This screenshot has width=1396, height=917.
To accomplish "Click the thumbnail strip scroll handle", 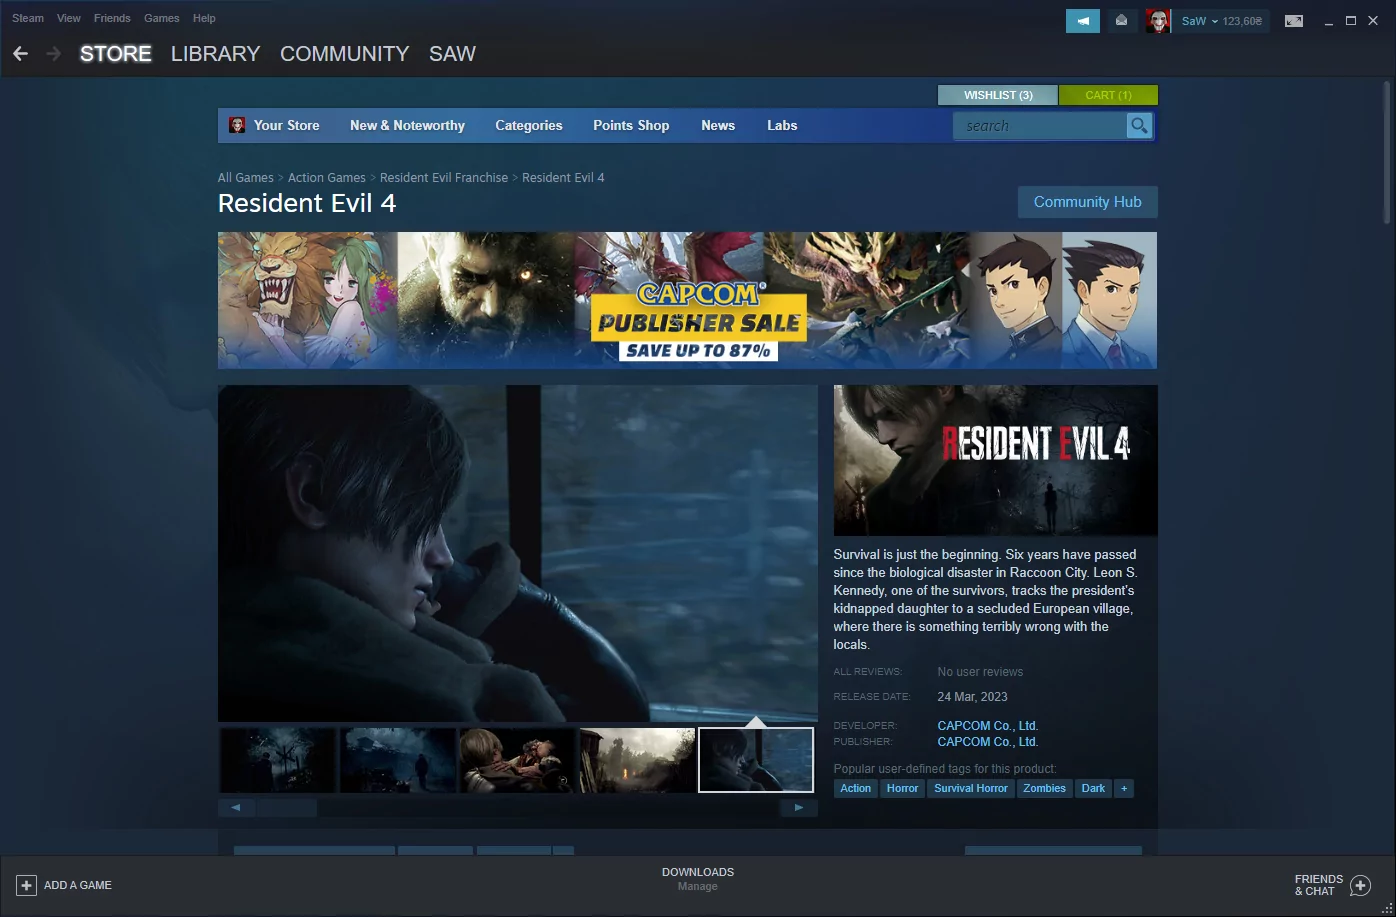I will click(x=287, y=807).
